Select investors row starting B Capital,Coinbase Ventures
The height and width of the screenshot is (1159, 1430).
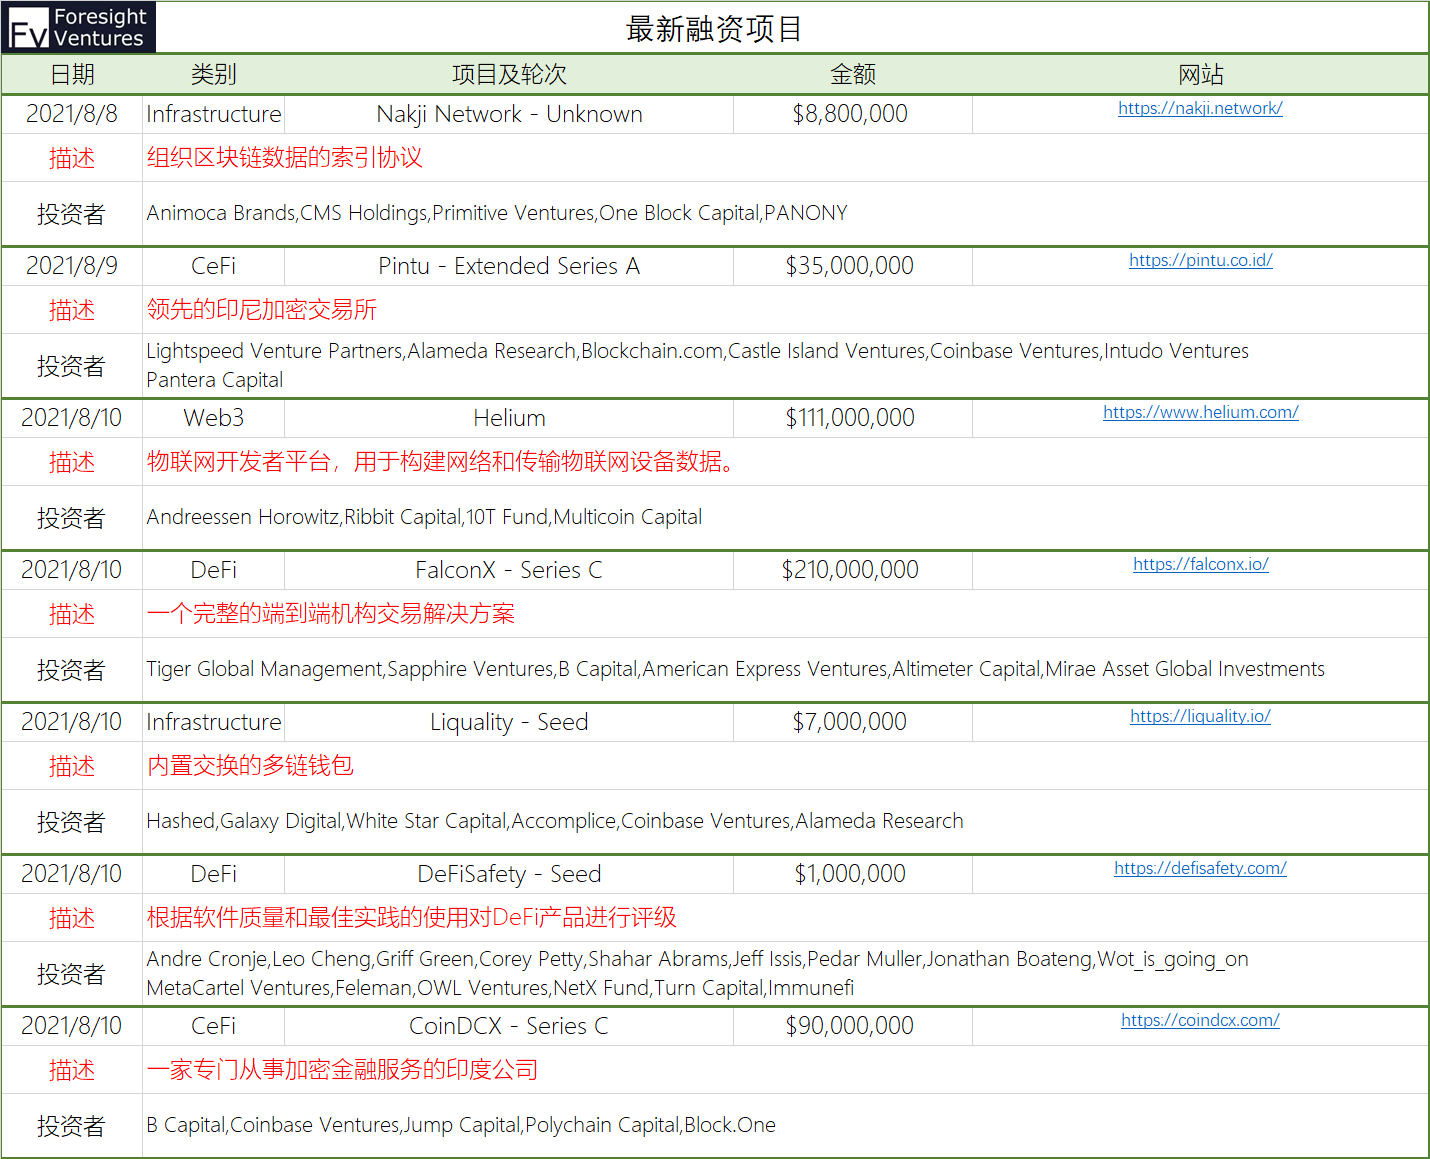(x=785, y=1125)
